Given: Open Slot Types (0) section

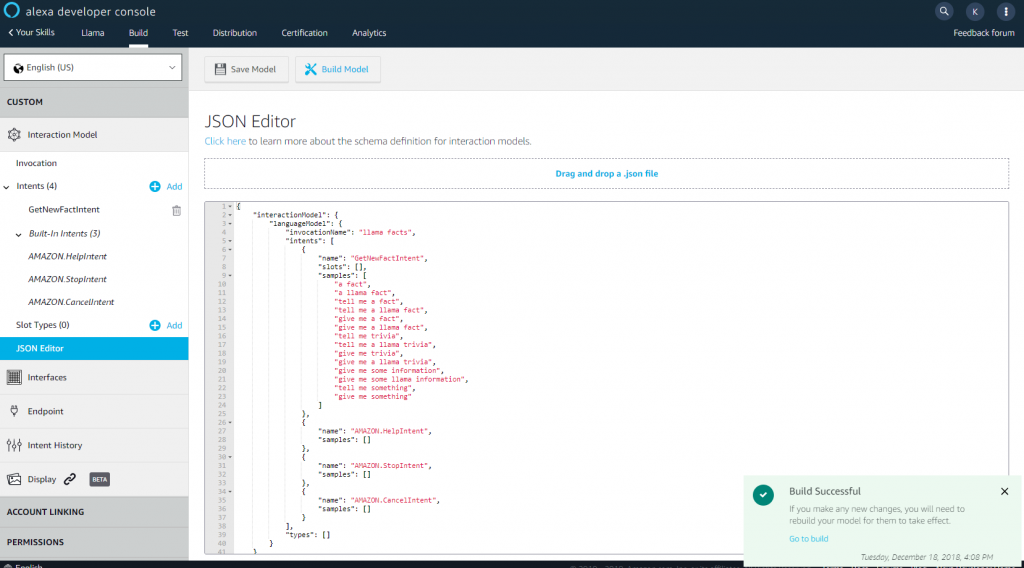Looking at the screenshot, I should [x=42, y=325].
